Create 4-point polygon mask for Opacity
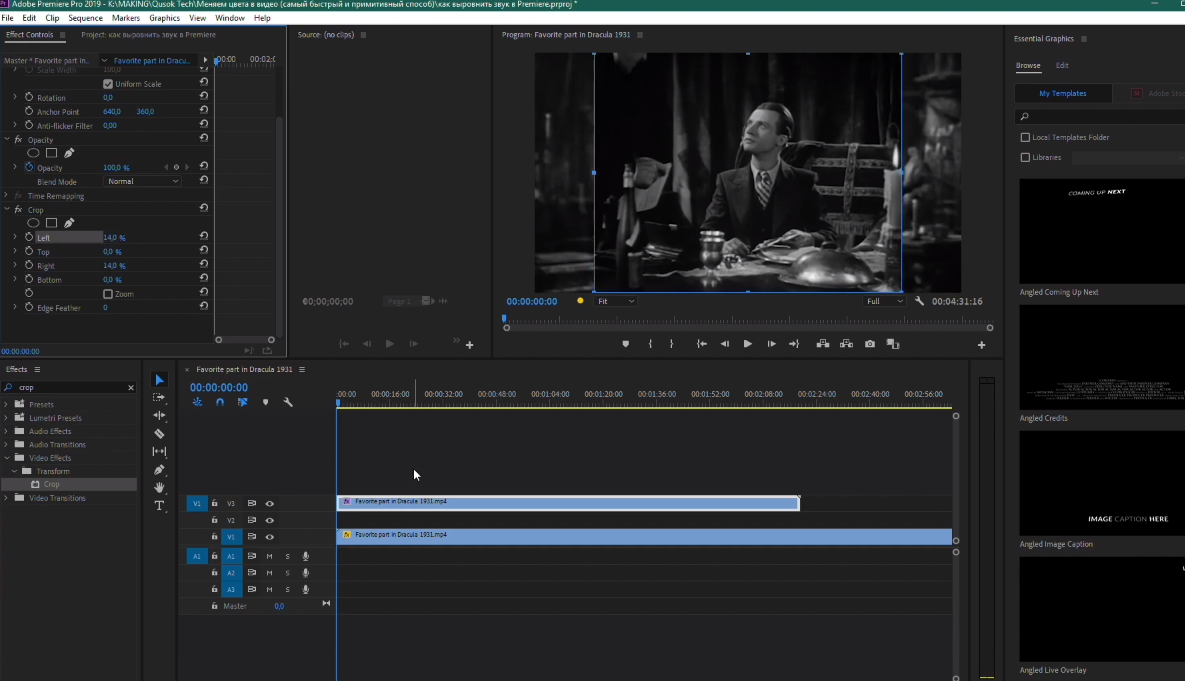This screenshot has width=1185, height=681. pos(51,153)
